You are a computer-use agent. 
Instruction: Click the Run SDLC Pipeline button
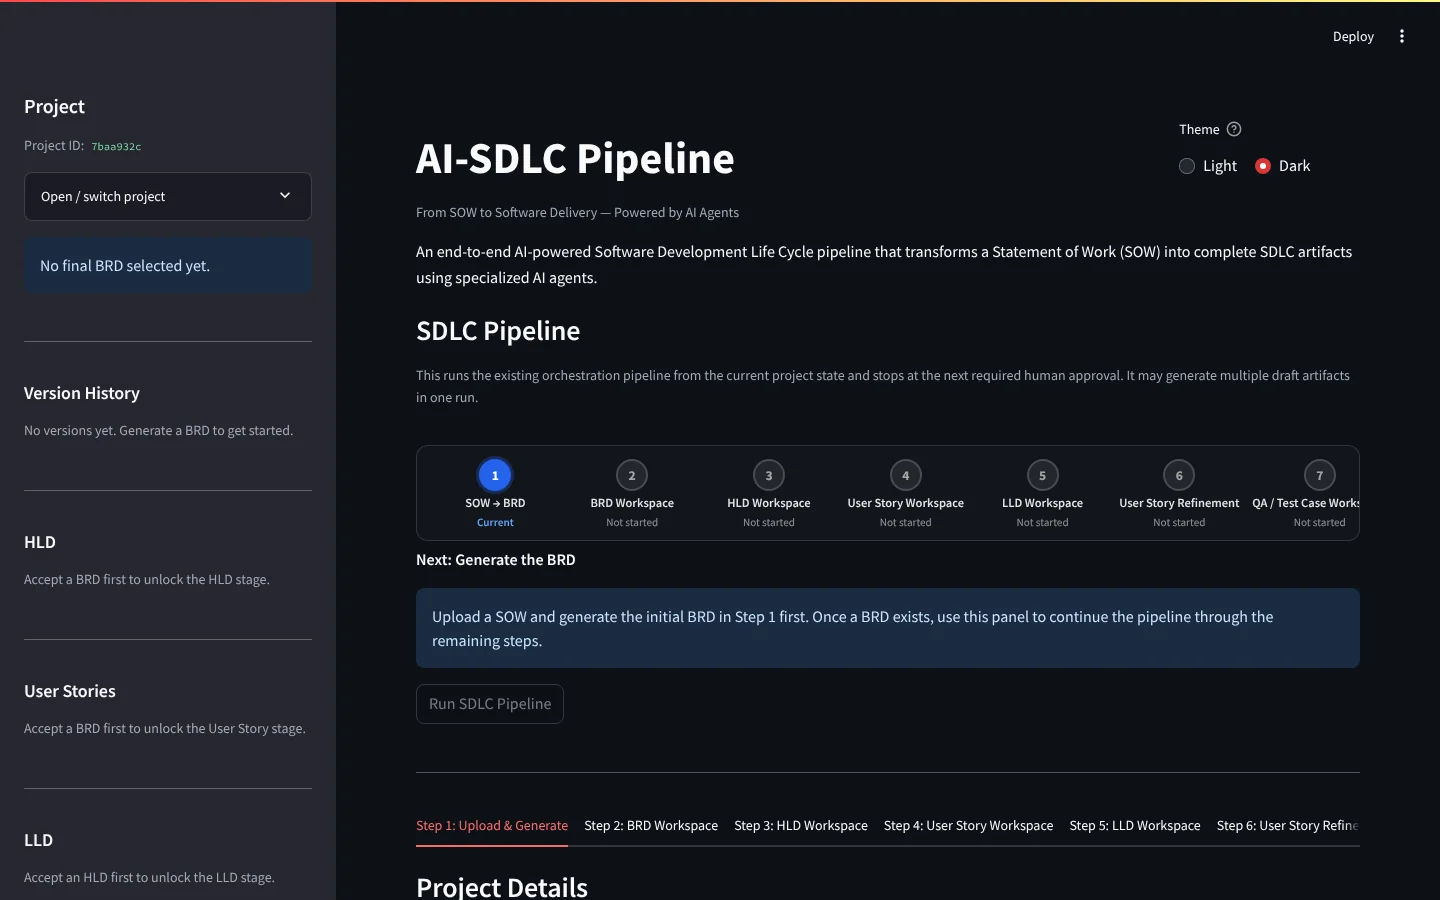490,704
